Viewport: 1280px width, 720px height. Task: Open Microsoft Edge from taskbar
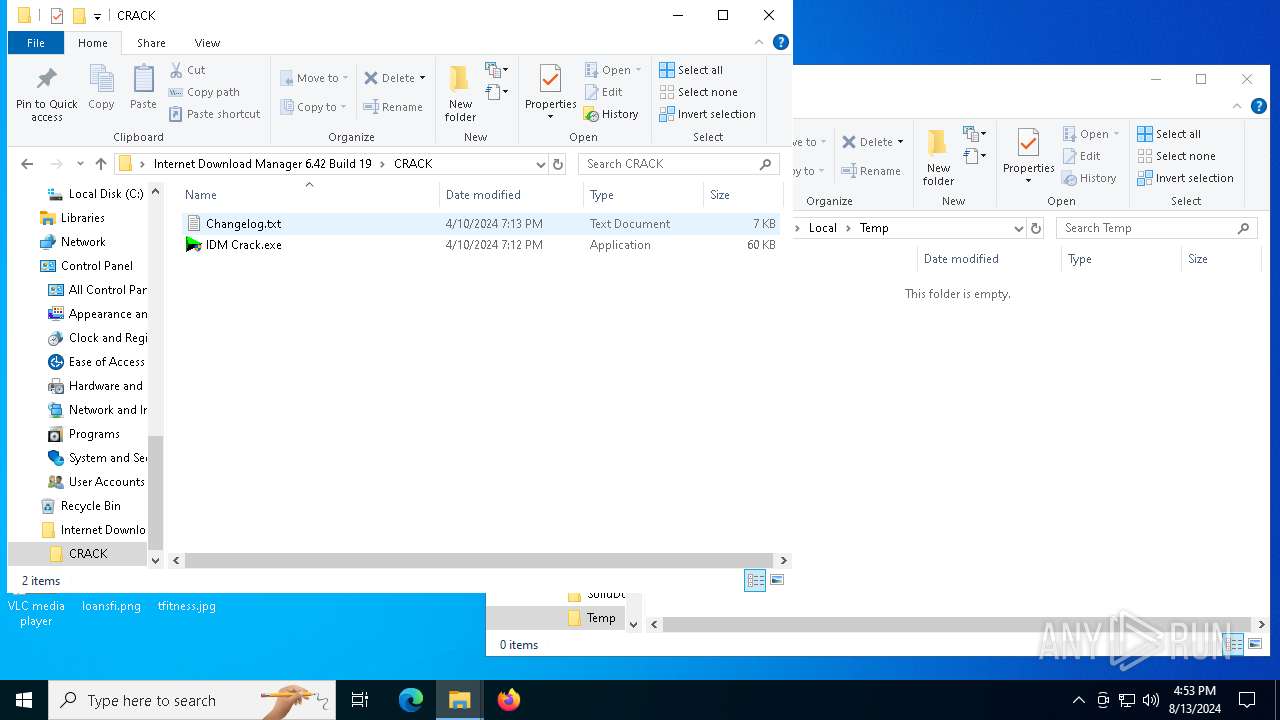coord(411,700)
